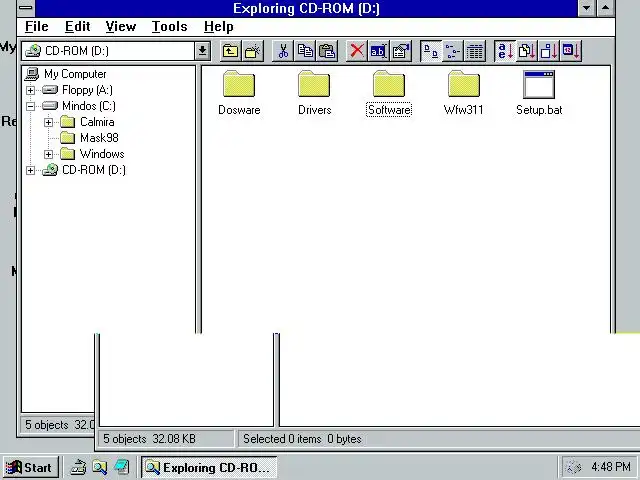Viewport: 640px width, 480px height.
Task: Open the Help menu
Action: tap(218, 27)
